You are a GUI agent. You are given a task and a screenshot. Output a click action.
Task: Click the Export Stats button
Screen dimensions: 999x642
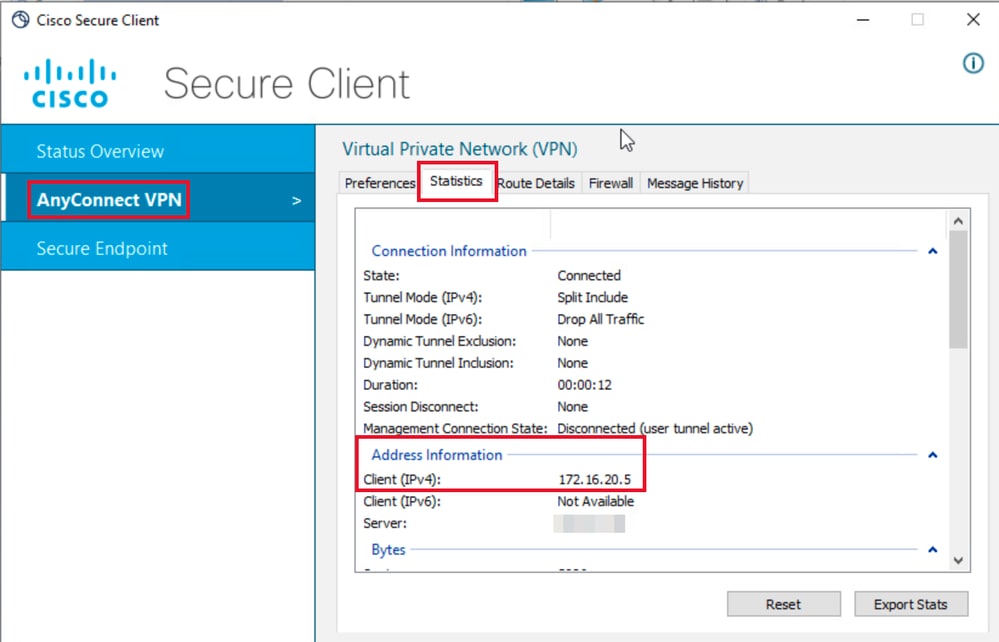coord(910,604)
